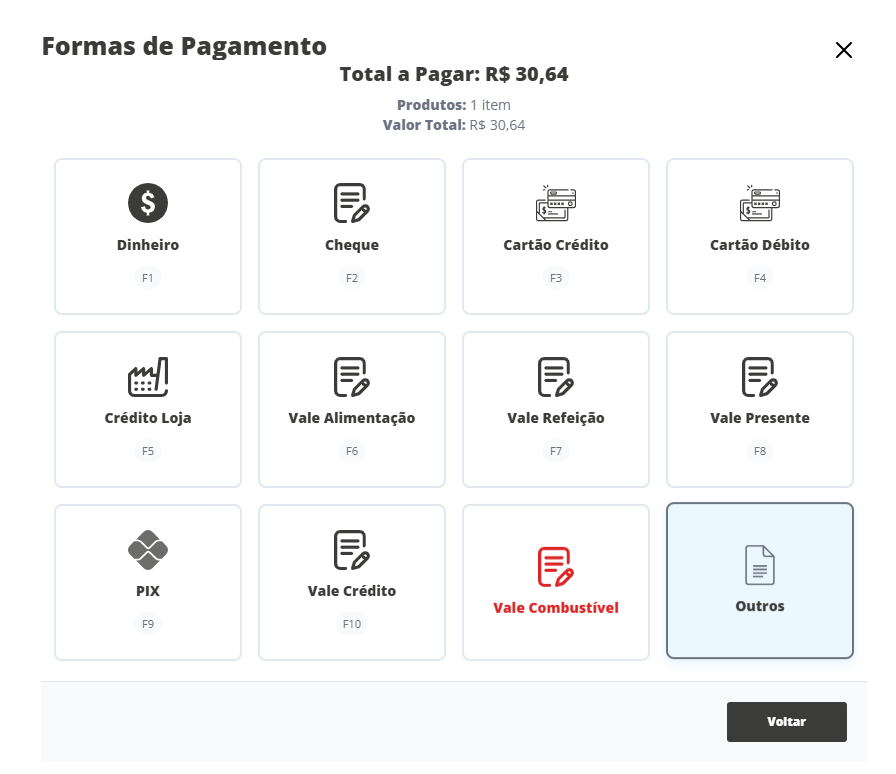Select the Vale Alimentação icon
The image size is (896, 774).
click(x=352, y=377)
